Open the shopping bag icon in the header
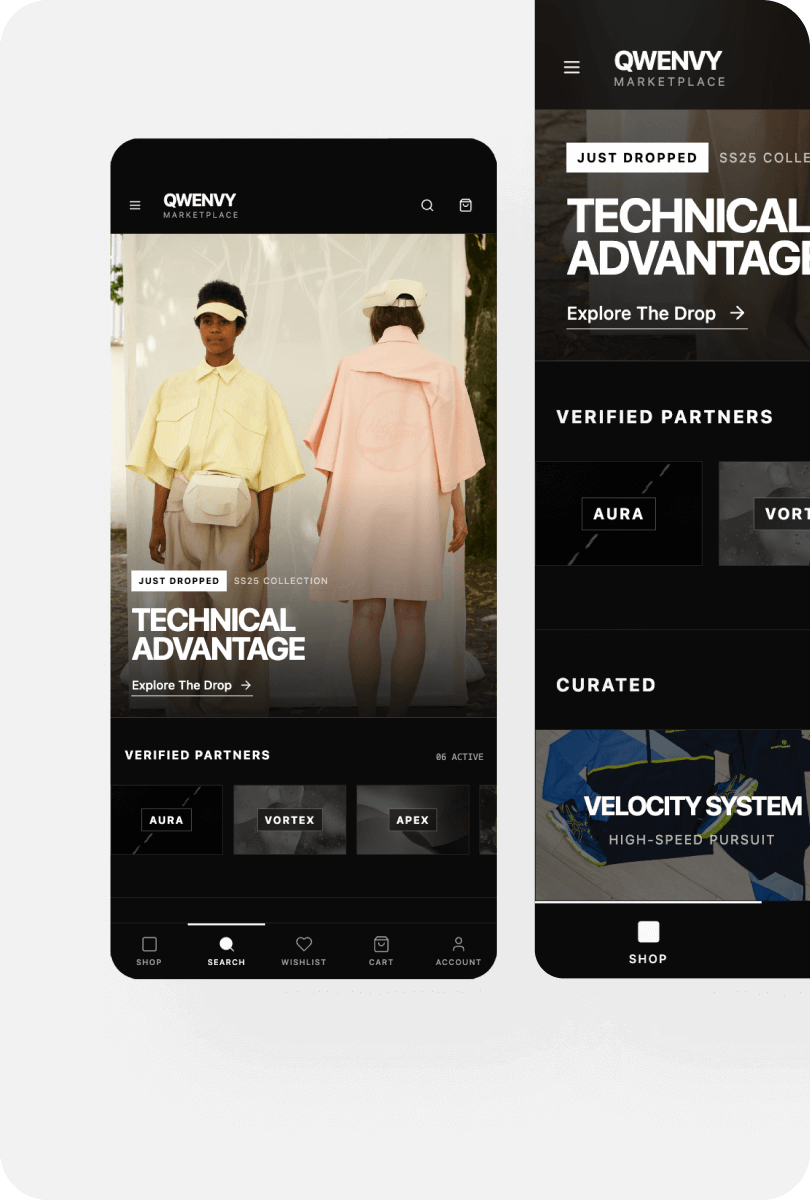Screen dimensions: 810x1200 tap(465, 205)
